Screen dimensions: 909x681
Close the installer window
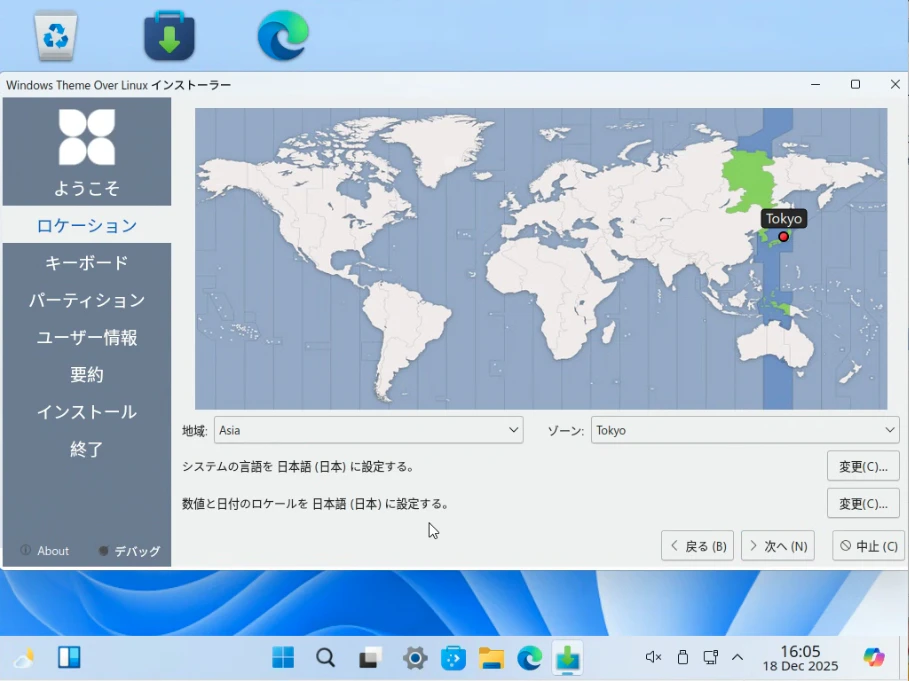895,85
